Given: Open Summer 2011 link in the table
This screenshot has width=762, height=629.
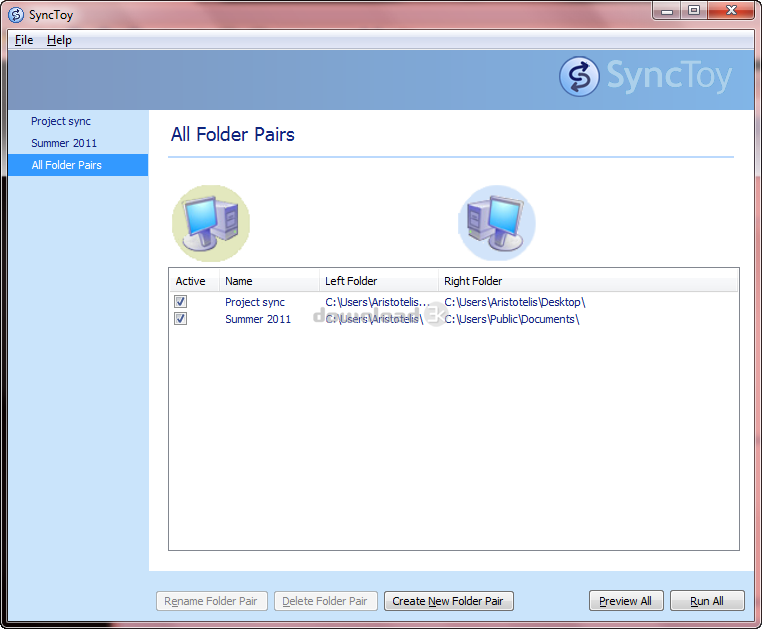Looking at the screenshot, I should 258,319.
